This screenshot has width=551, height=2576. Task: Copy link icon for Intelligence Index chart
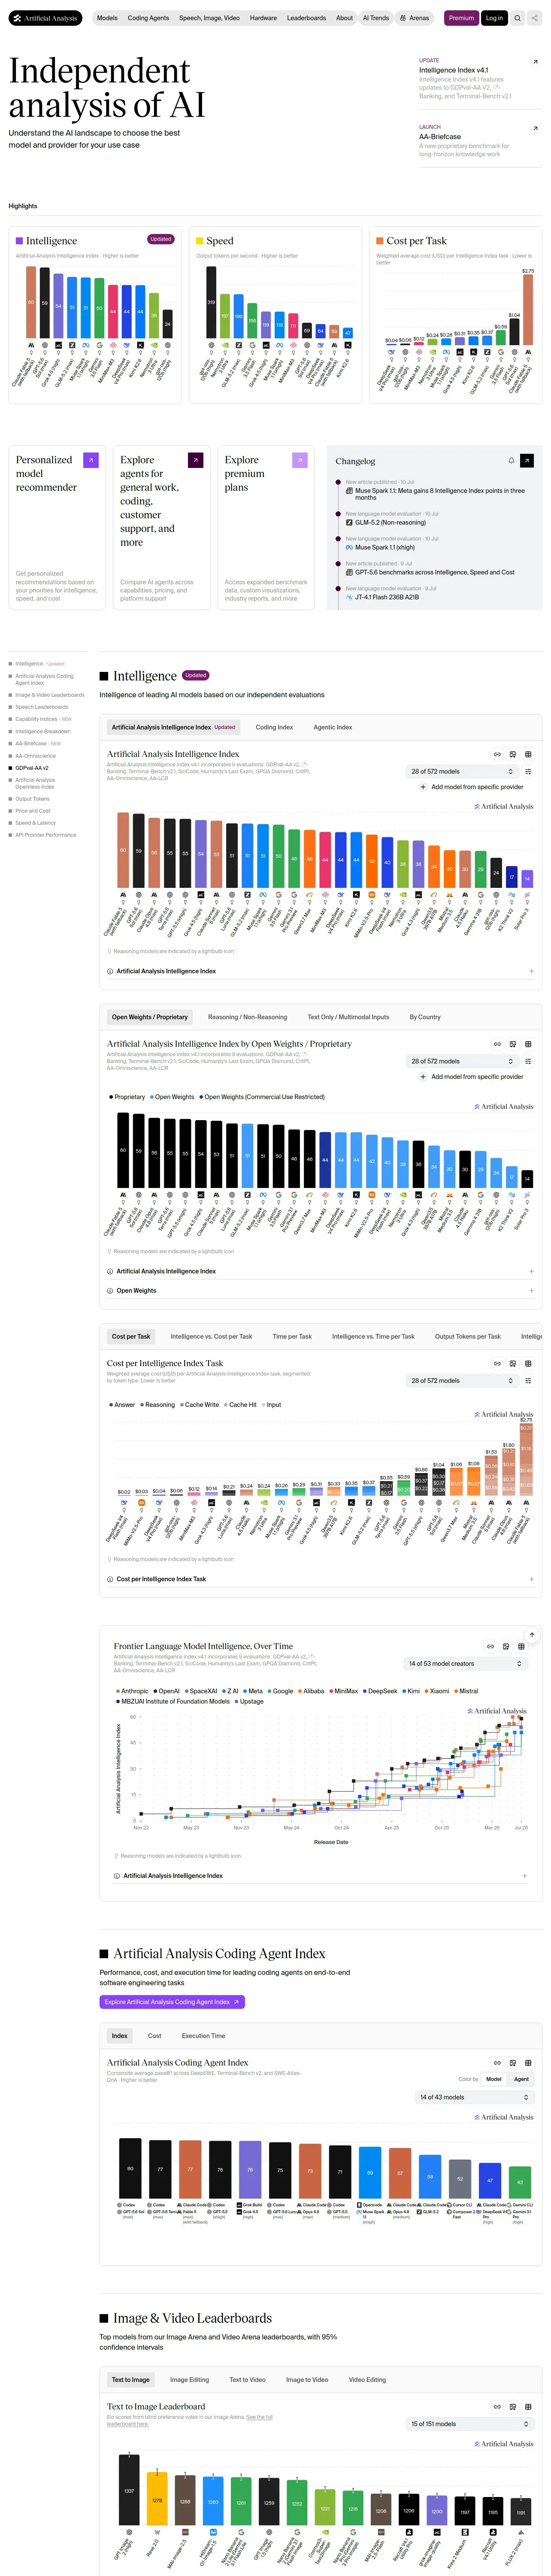pos(497,754)
